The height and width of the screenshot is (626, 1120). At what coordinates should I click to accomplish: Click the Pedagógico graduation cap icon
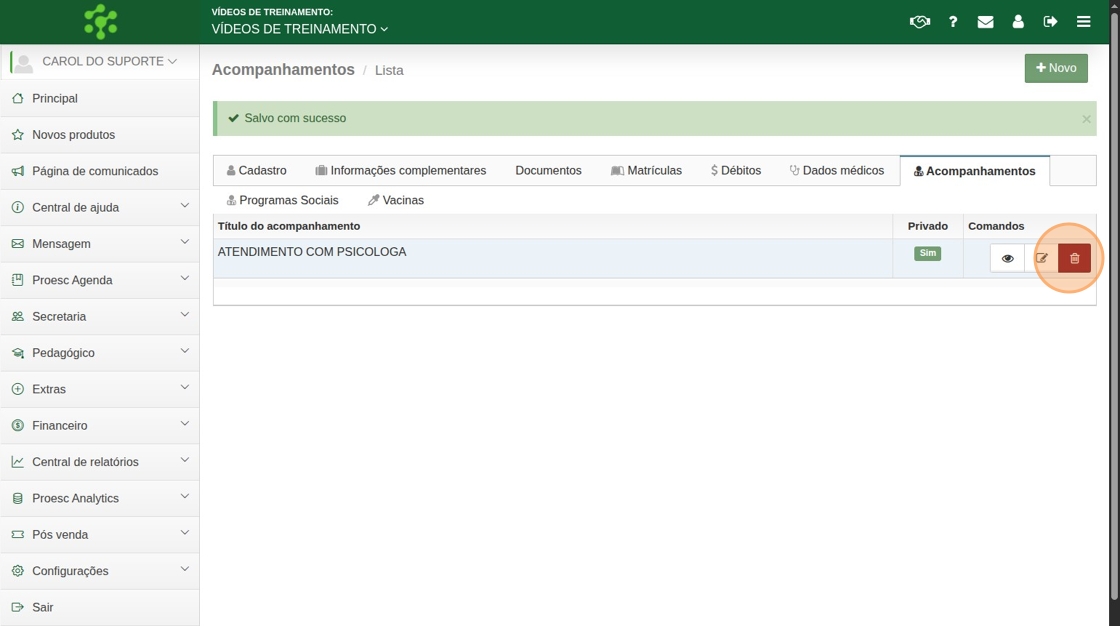pos(18,352)
